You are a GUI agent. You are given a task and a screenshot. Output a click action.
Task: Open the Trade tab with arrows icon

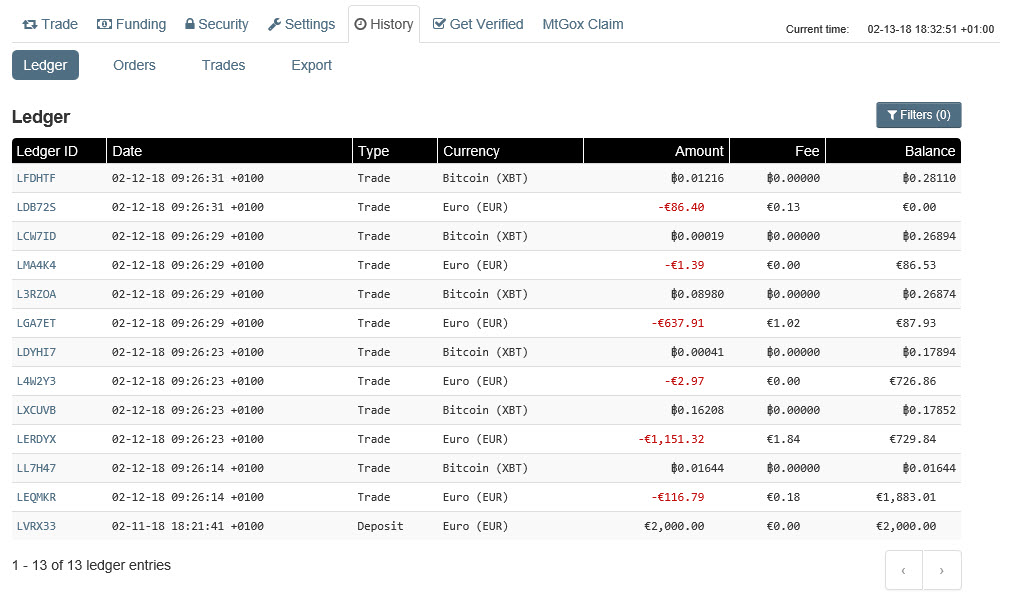tap(49, 24)
